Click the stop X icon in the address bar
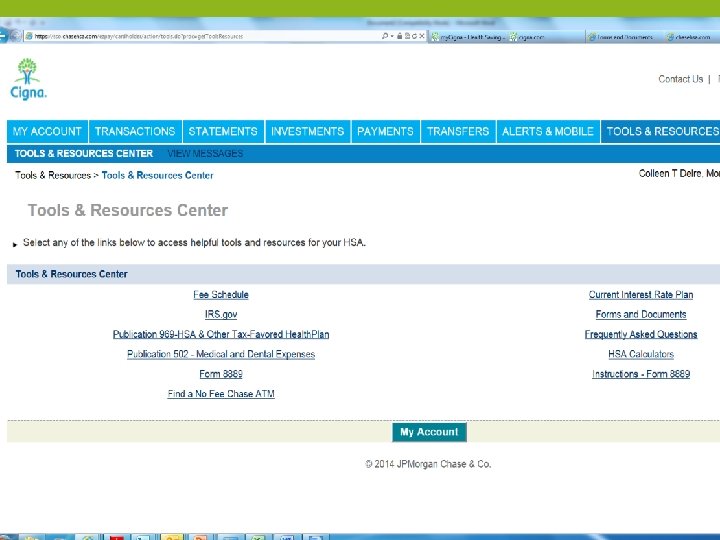Viewport: 720px width, 540px height. click(422, 36)
